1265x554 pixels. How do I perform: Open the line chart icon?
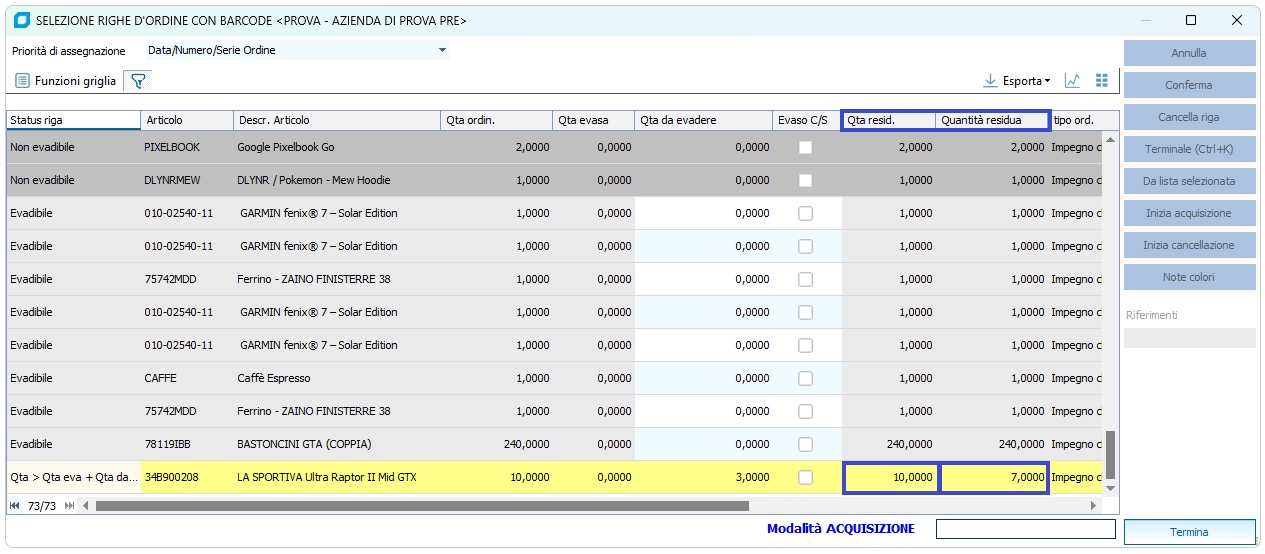tap(1073, 81)
